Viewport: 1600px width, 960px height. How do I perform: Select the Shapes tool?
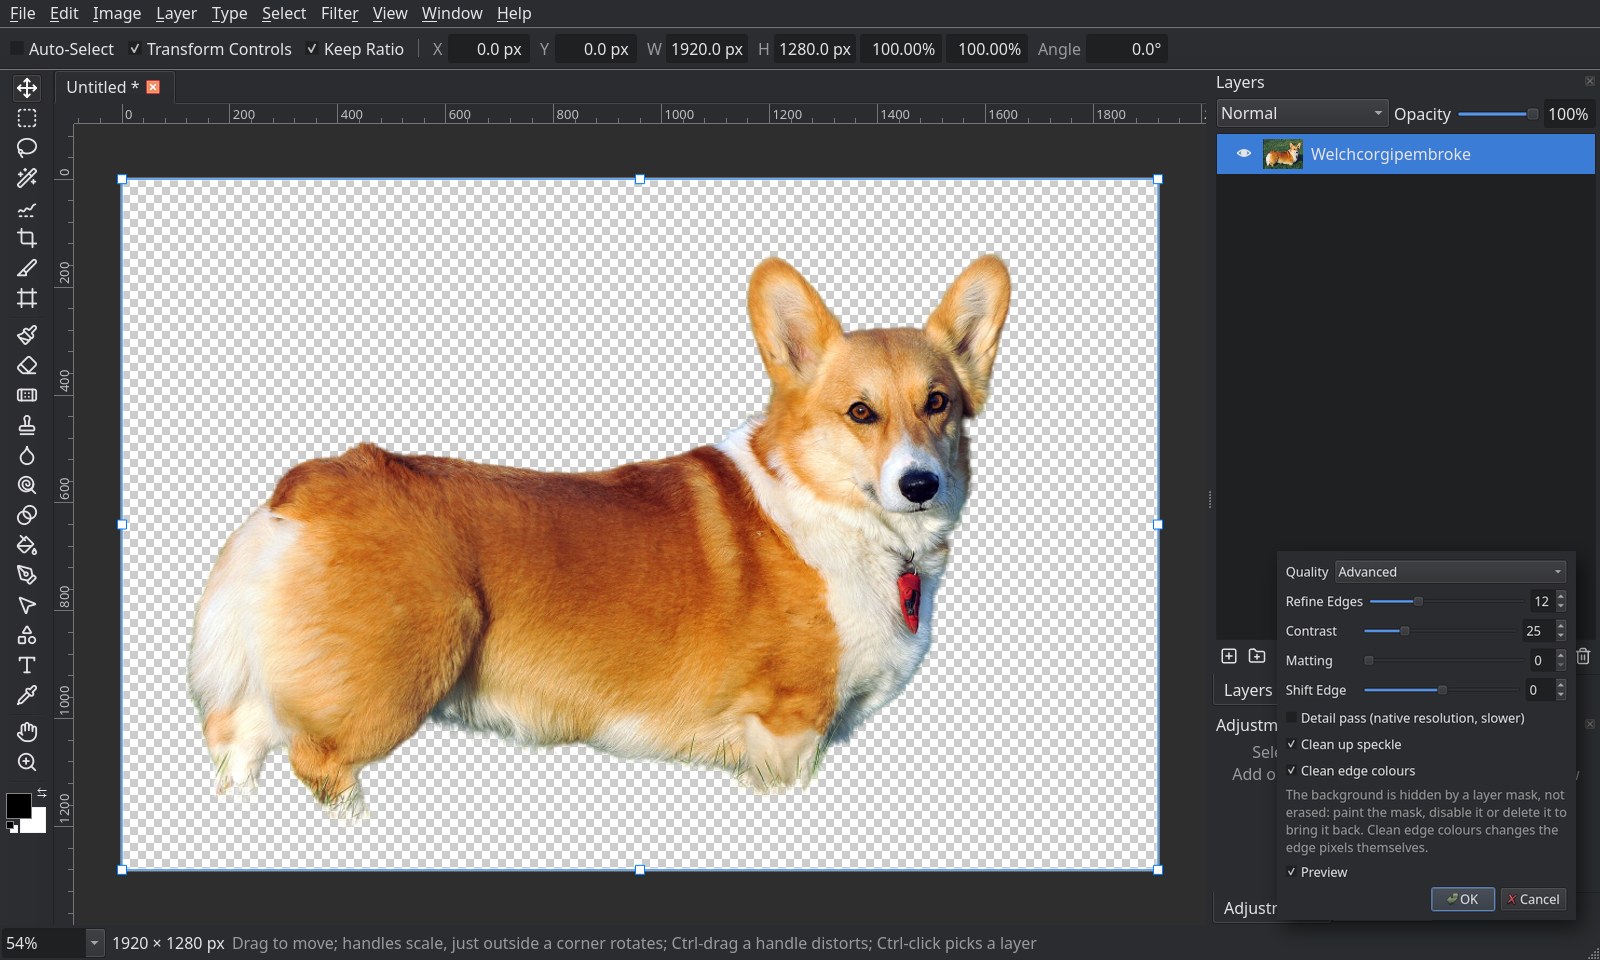27,635
